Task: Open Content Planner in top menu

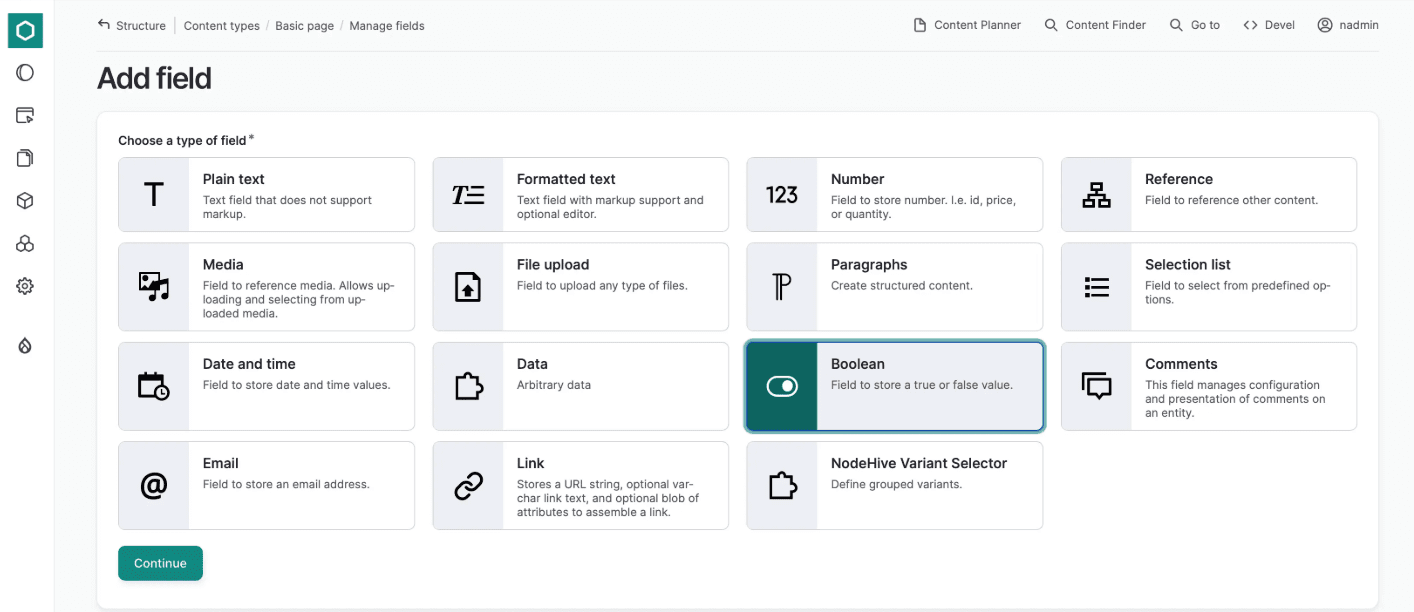Action: coord(967,25)
